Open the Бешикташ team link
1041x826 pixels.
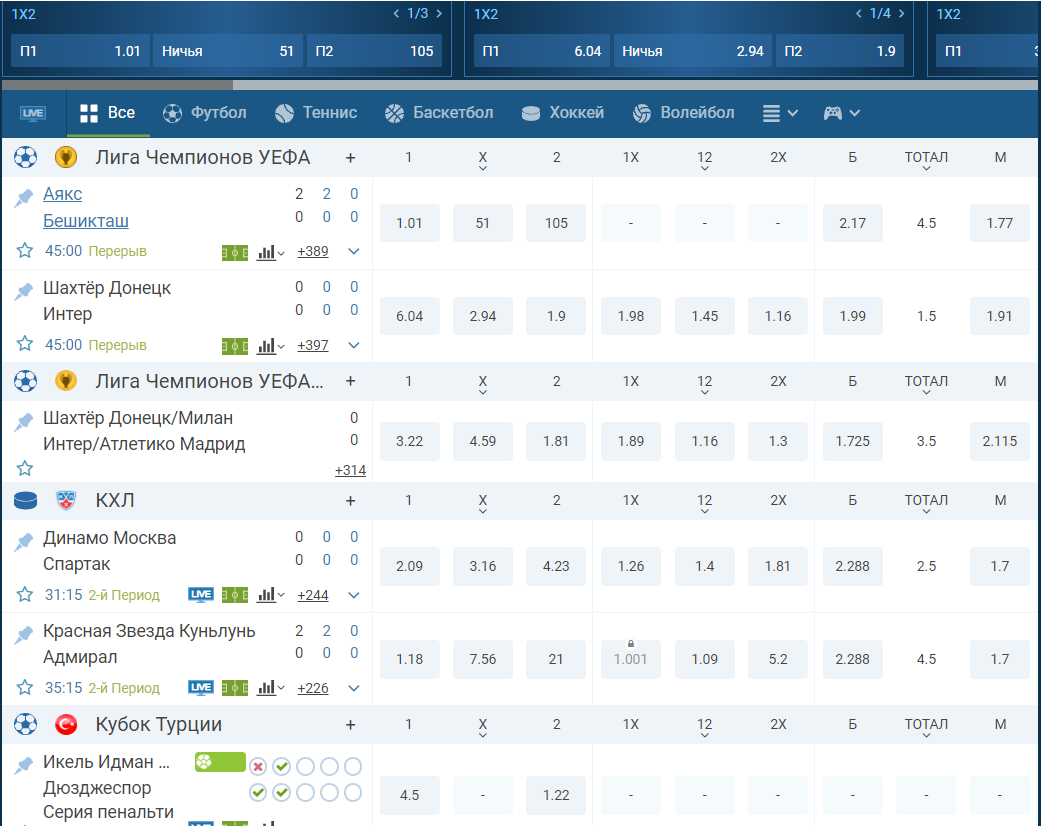pos(86,221)
